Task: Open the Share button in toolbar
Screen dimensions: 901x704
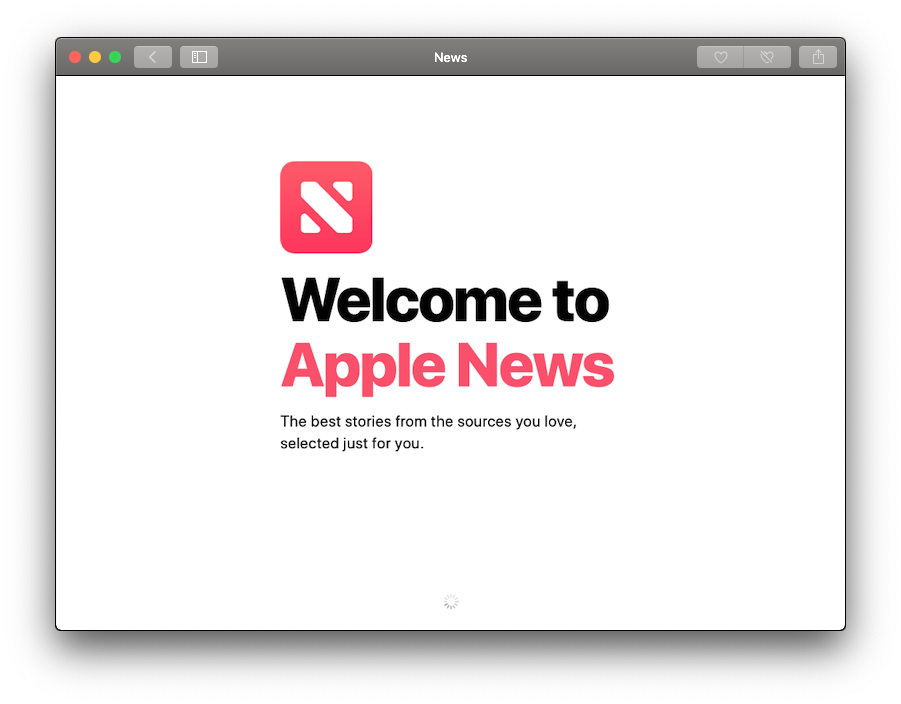Action: tap(818, 57)
